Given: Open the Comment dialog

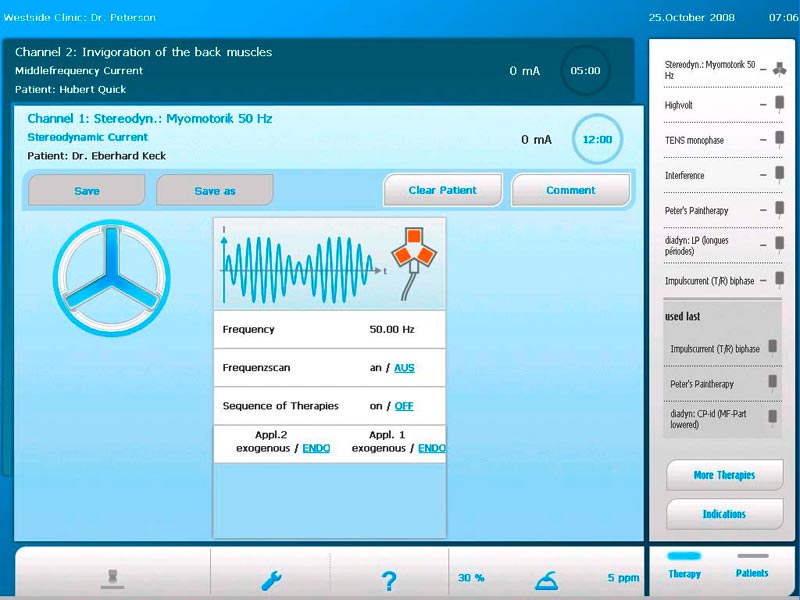Looking at the screenshot, I should point(571,190).
